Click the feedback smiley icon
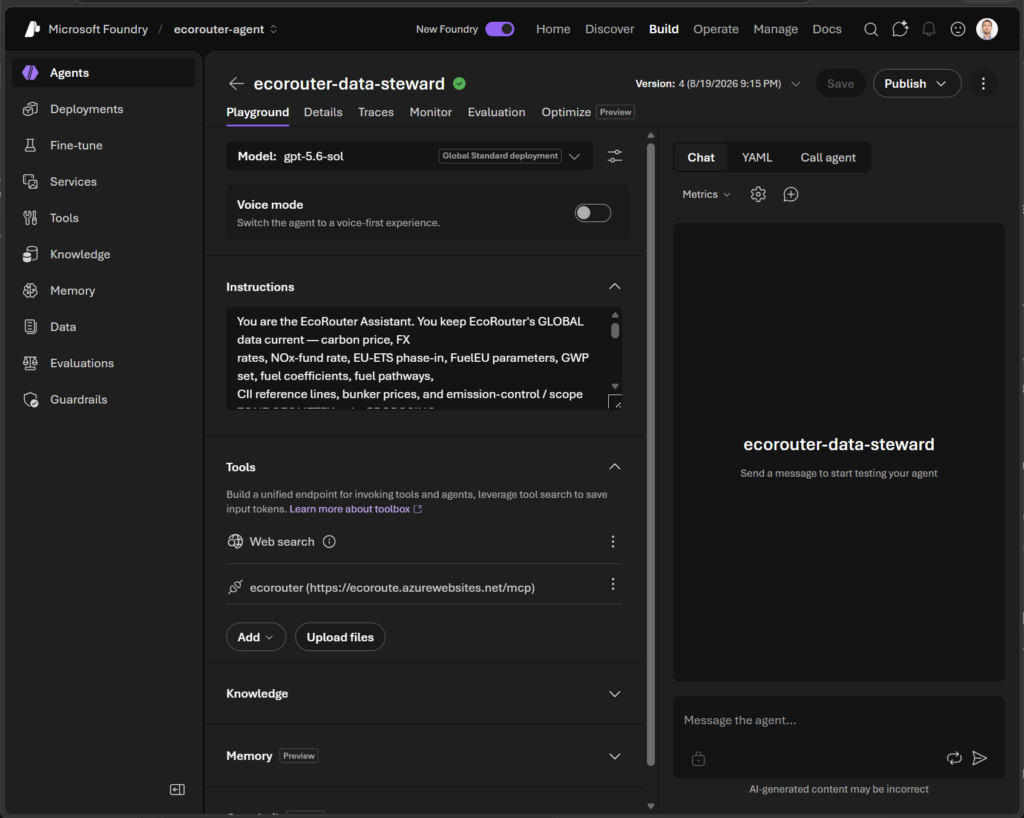This screenshot has height=818, width=1024. pos(957,29)
